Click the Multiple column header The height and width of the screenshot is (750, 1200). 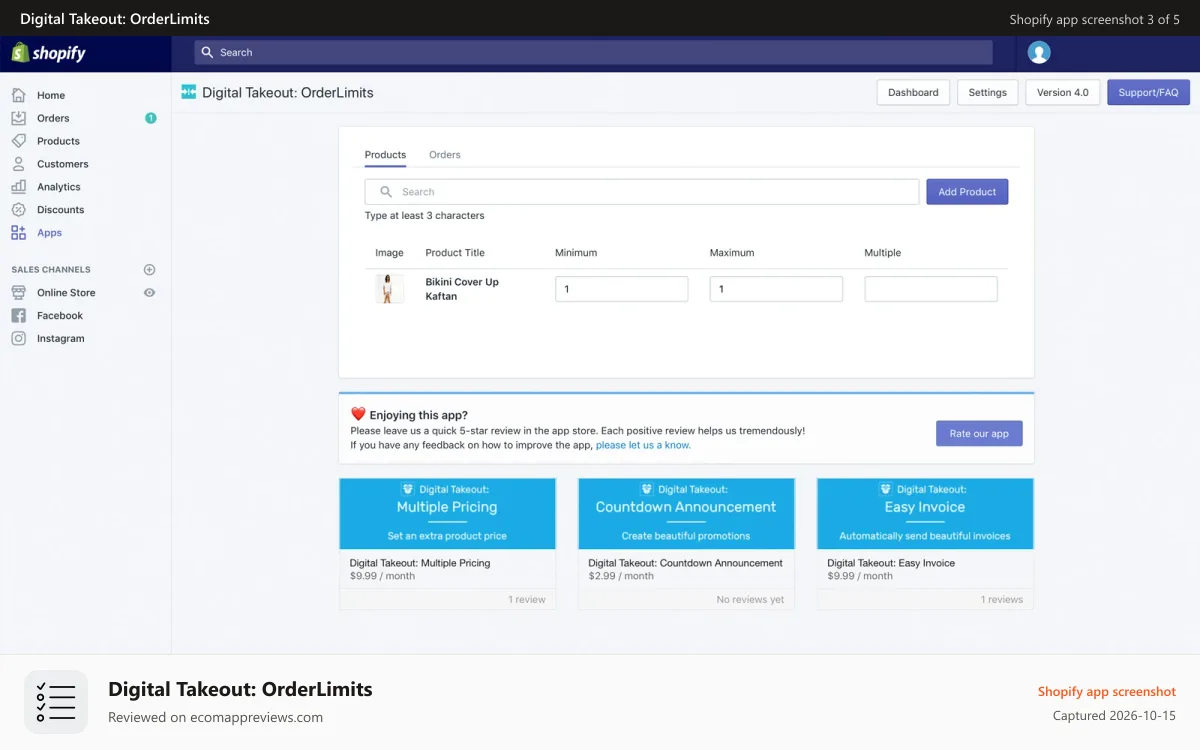coord(883,253)
